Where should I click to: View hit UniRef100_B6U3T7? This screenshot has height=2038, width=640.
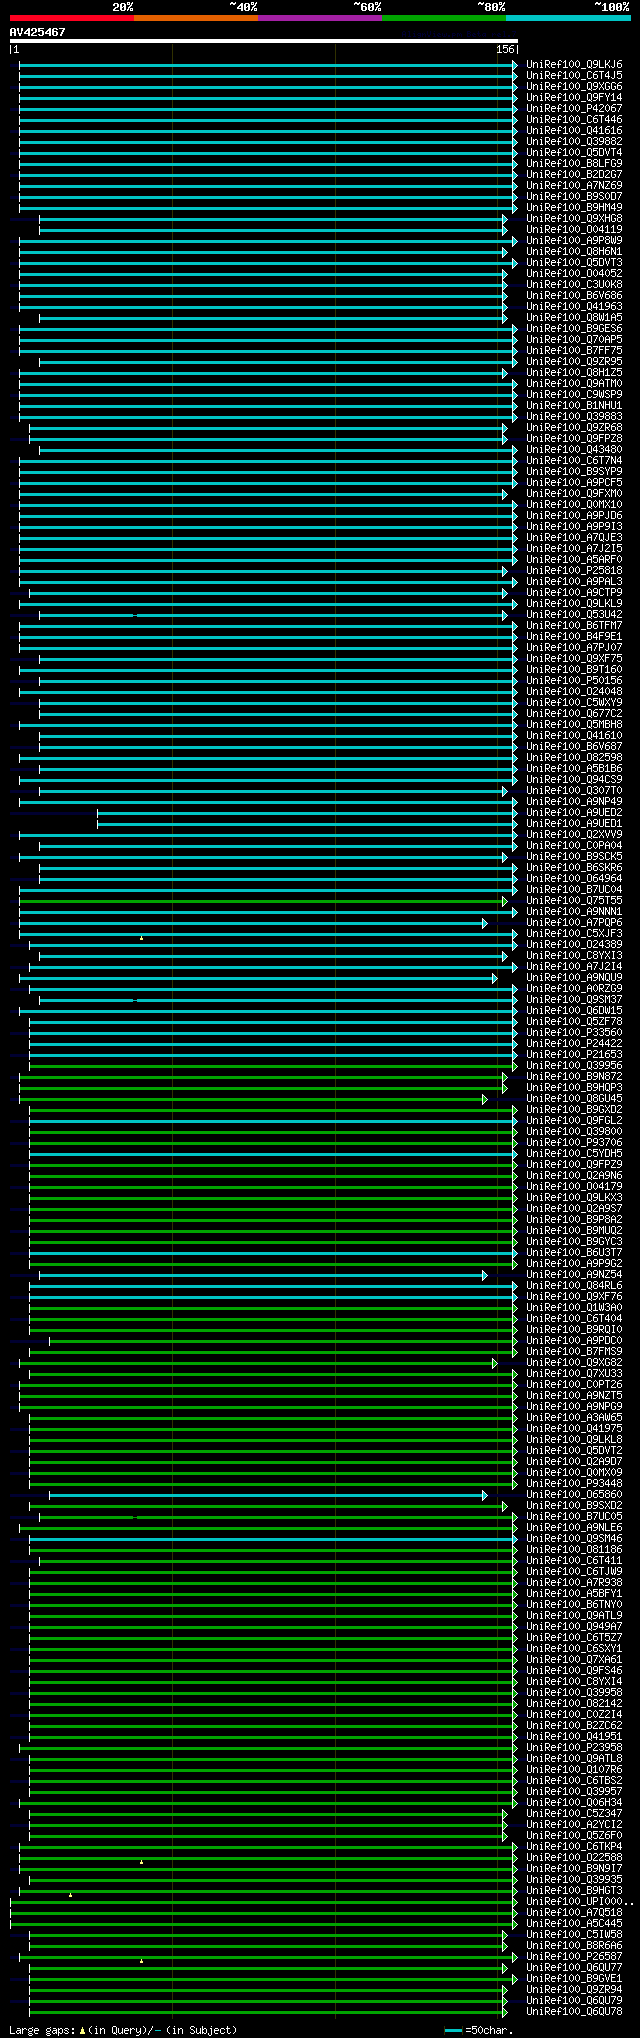coord(574,1252)
